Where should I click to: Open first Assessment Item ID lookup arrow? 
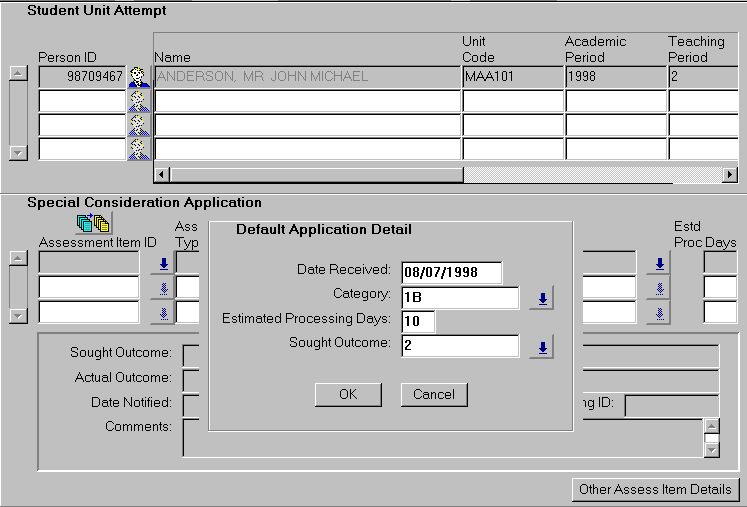162,264
